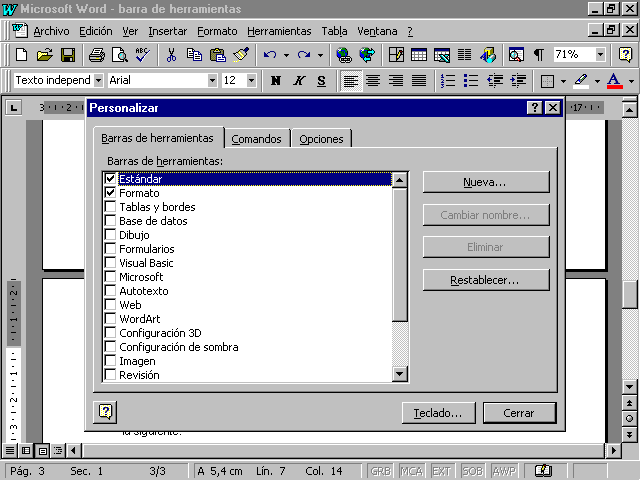Check the Dibujo toolbar checkbox
This screenshot has height=480, width=640.
[110, 234]
